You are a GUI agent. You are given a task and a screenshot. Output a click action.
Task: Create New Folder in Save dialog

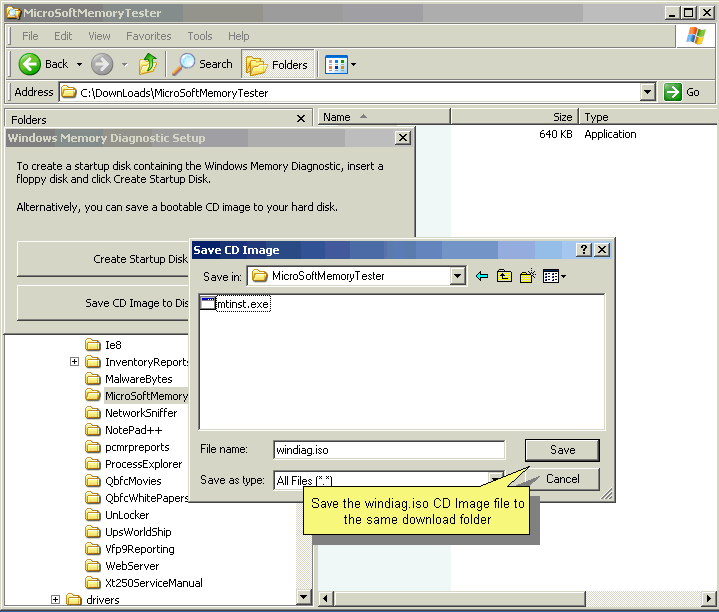528,276
